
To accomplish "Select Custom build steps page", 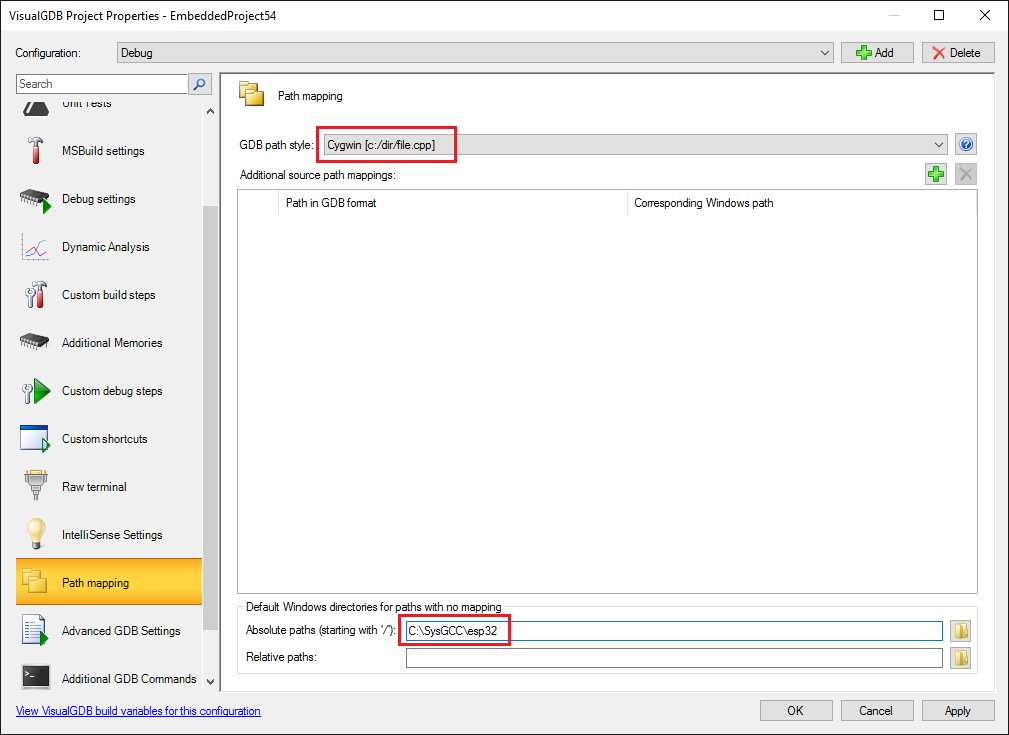I will point(109,295).
